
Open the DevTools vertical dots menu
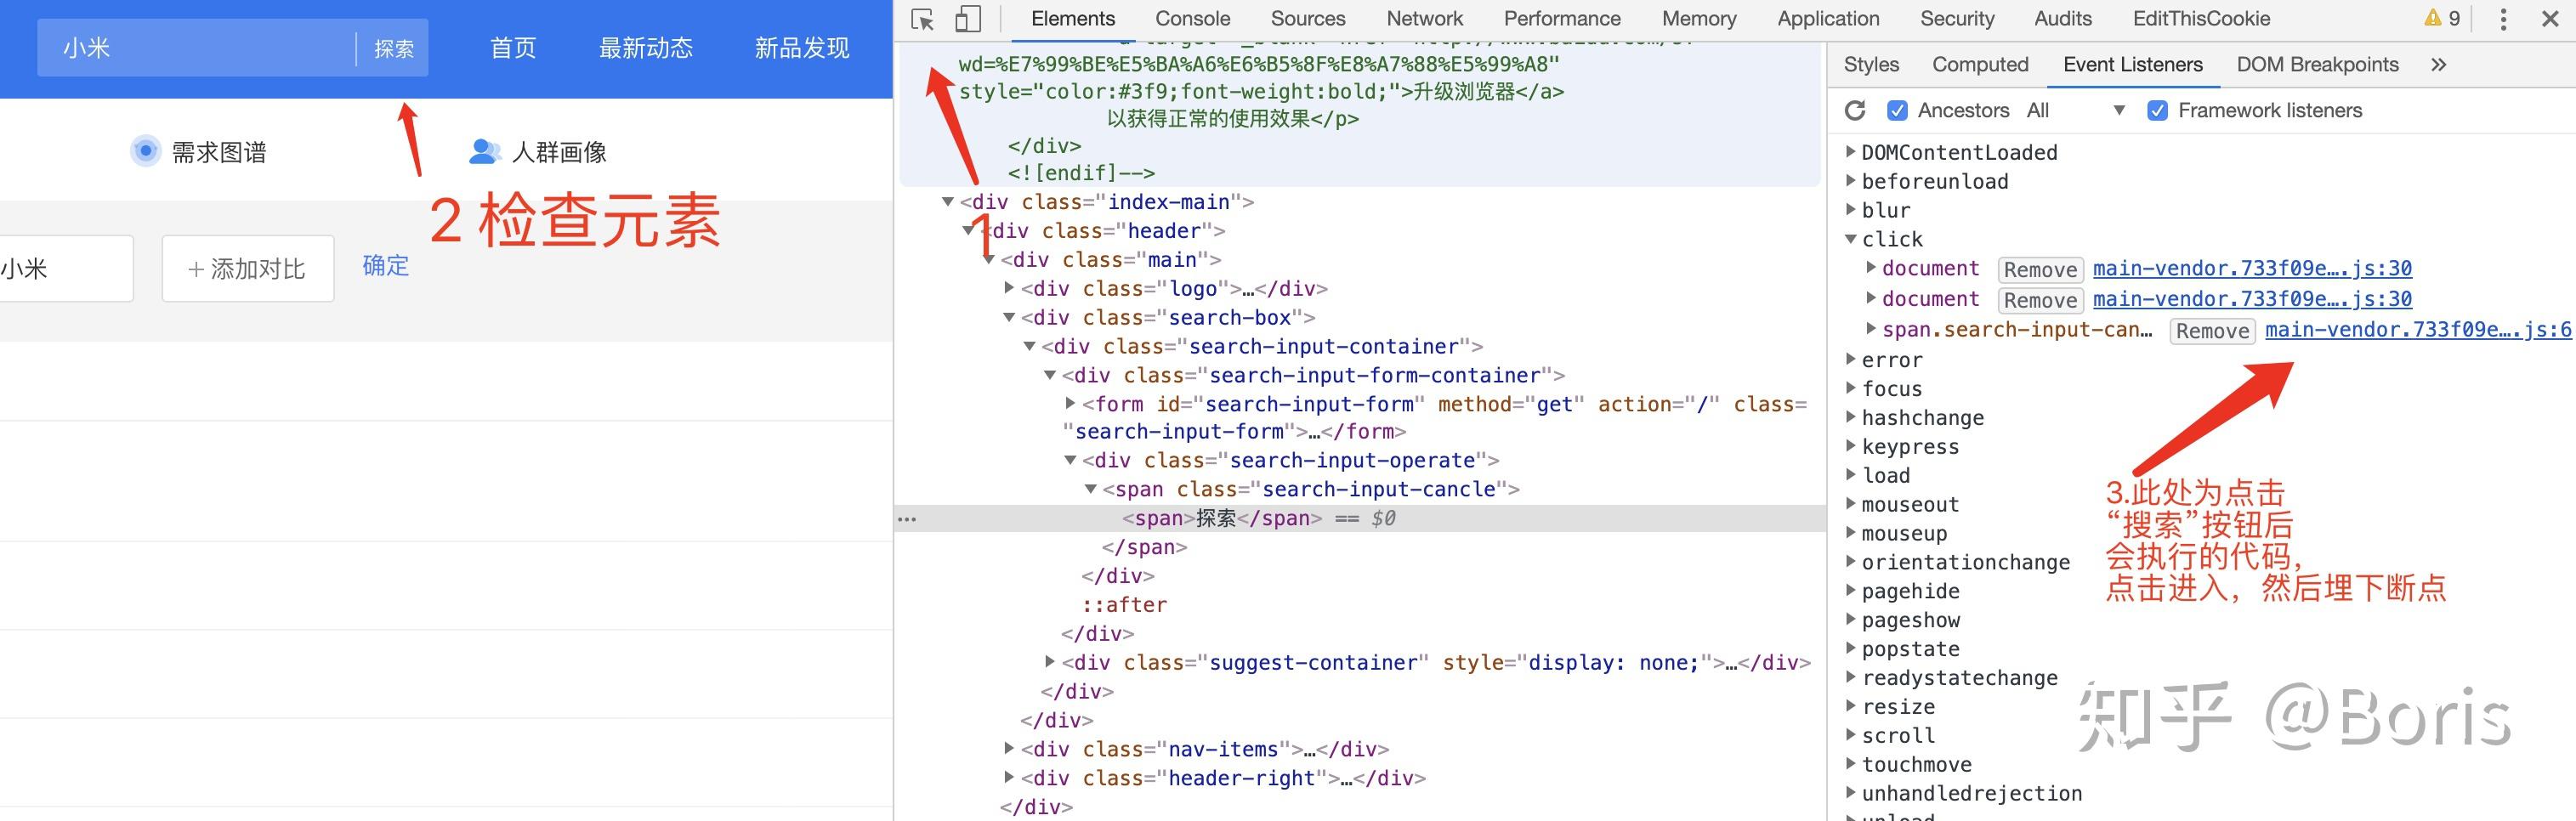click(x=2503, y=18)
